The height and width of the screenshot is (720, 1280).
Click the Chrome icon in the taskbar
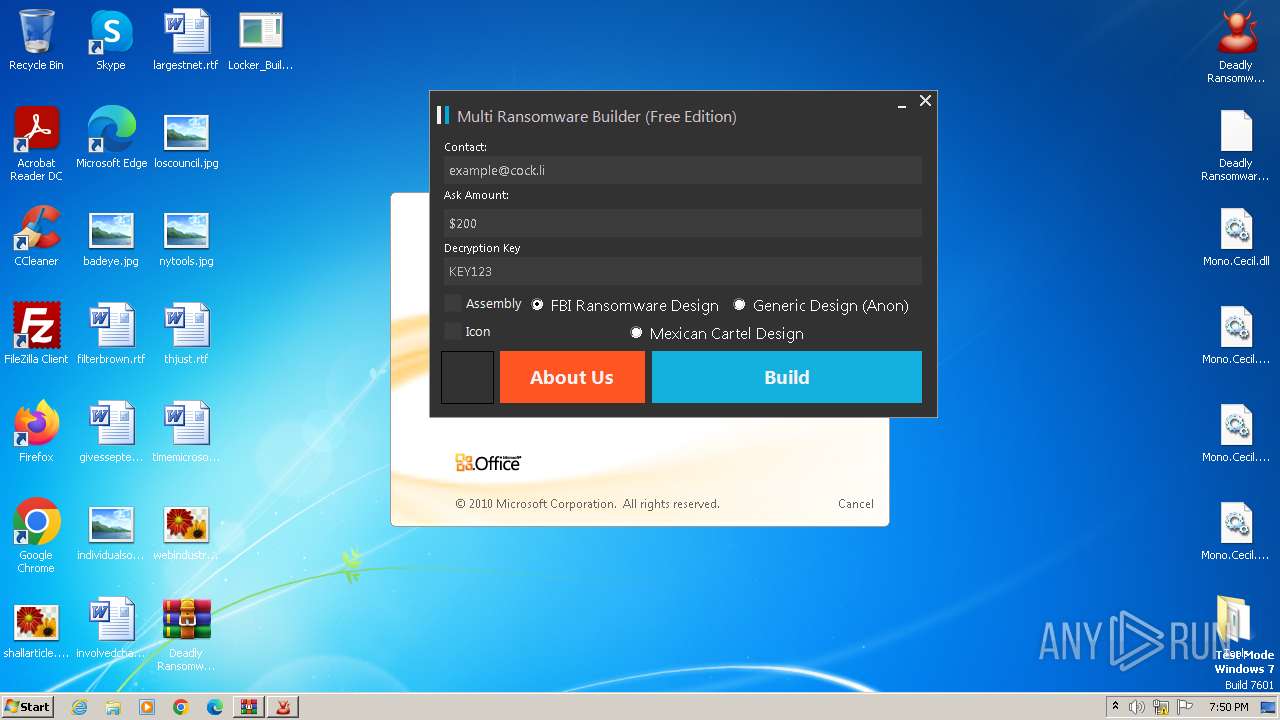point(181,707)
